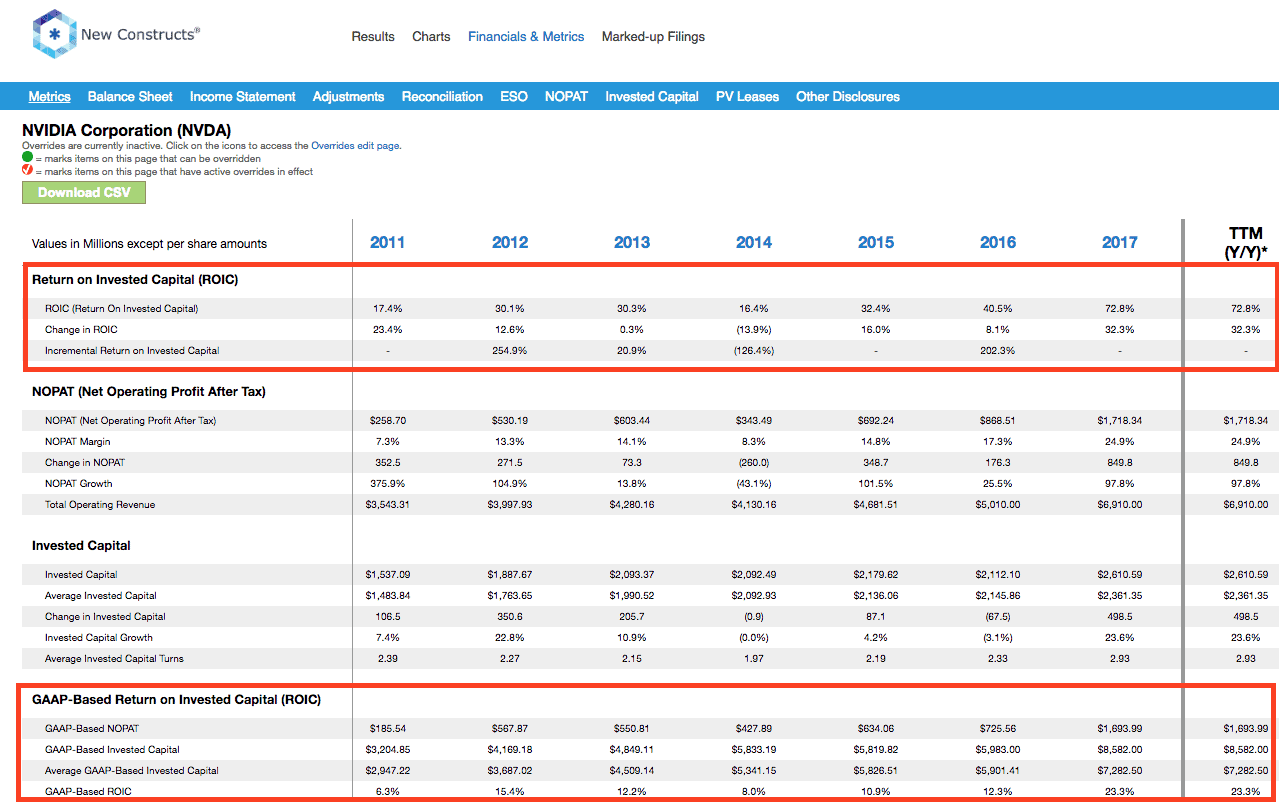Open the Results page
This screenshot has height=802, width=1279.
coord(373,37)
